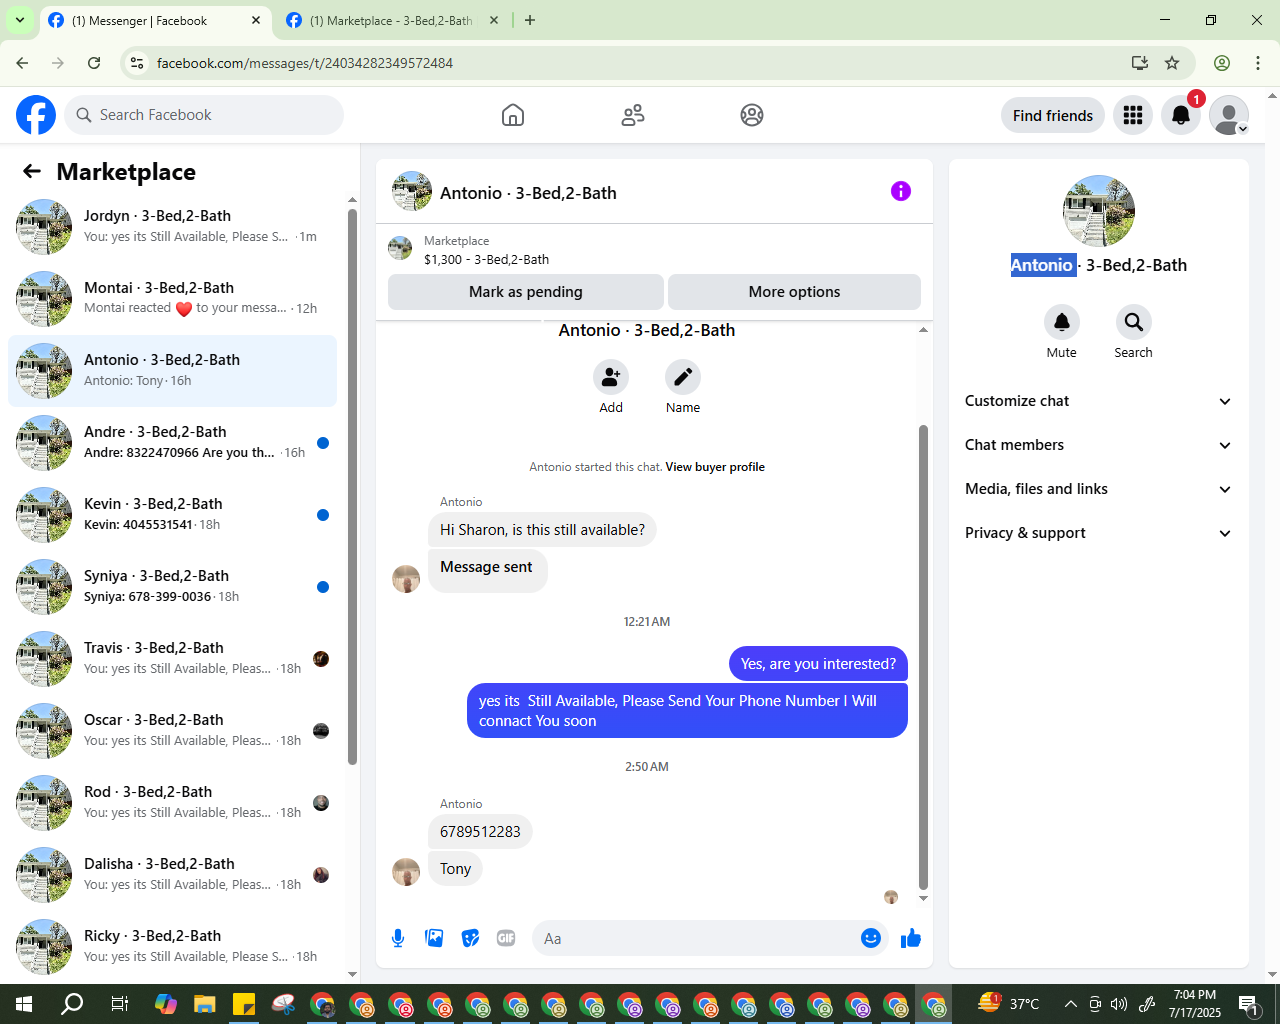Show hidden system tray icons
Image resolution: width=1280 pixels, height=1024 pixels.
1071,1004
